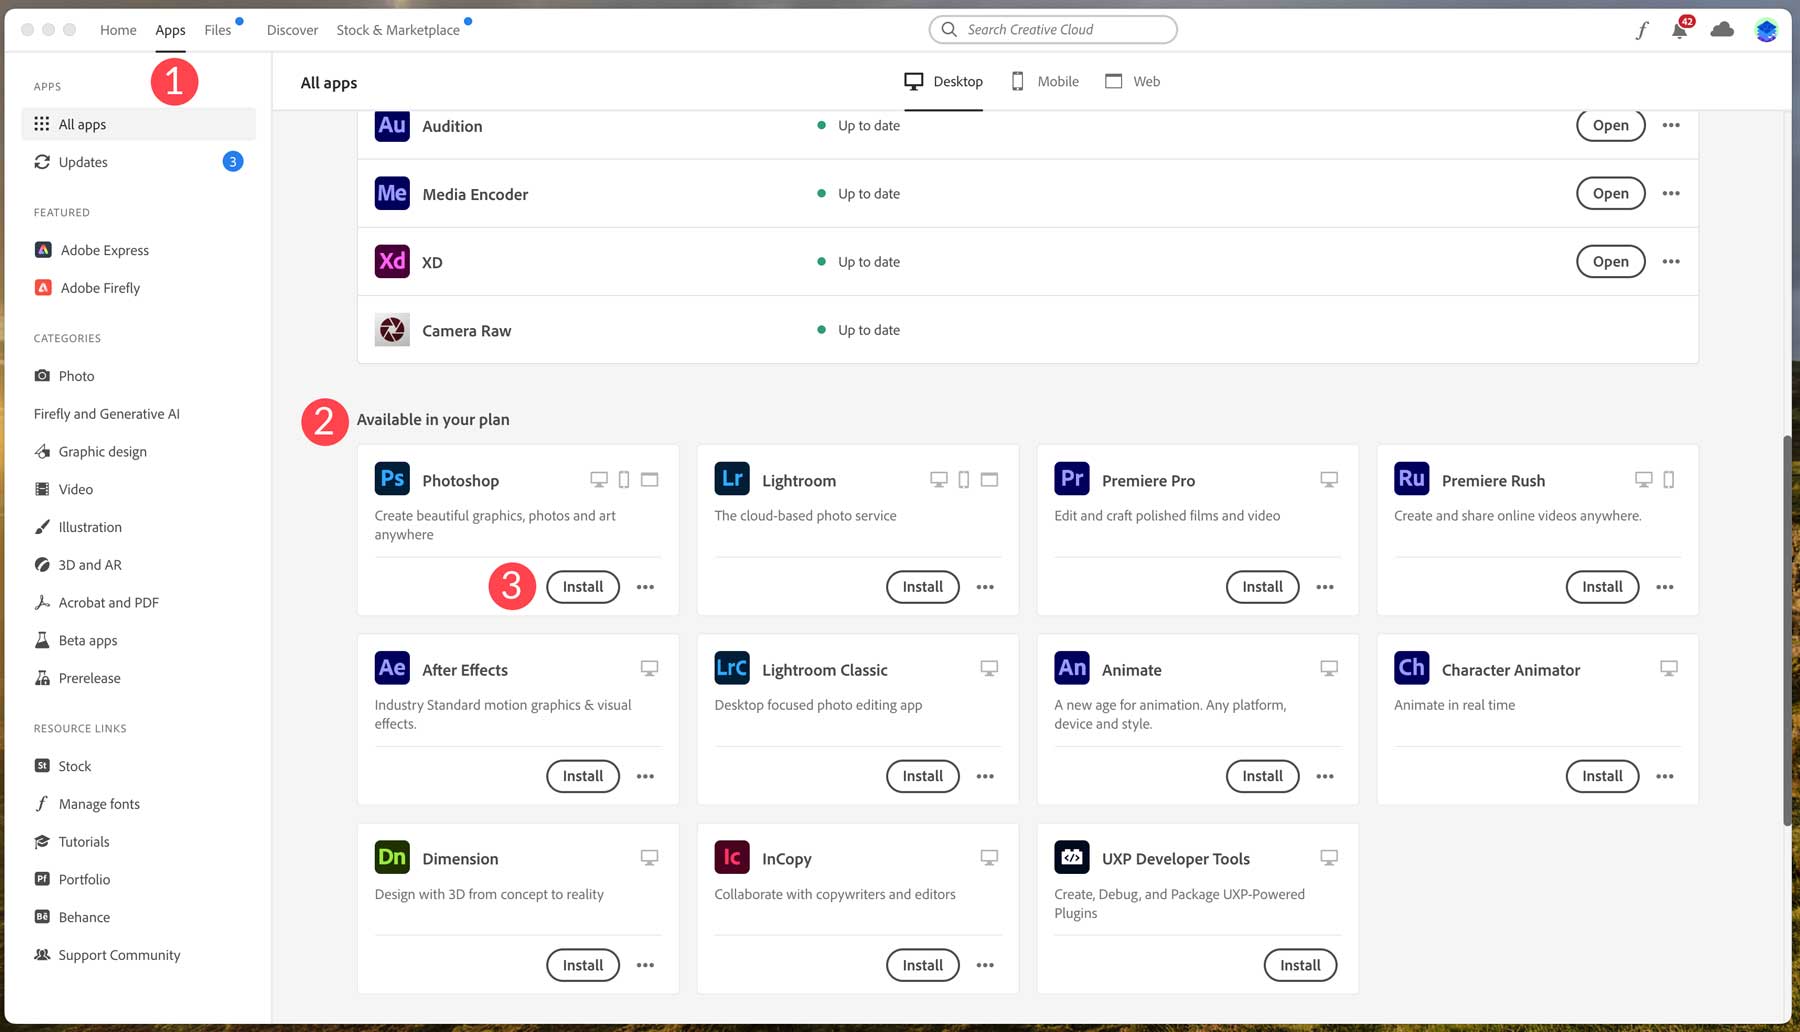
Task: Click the UXP Developer Tools icon
Action: 1071,857
